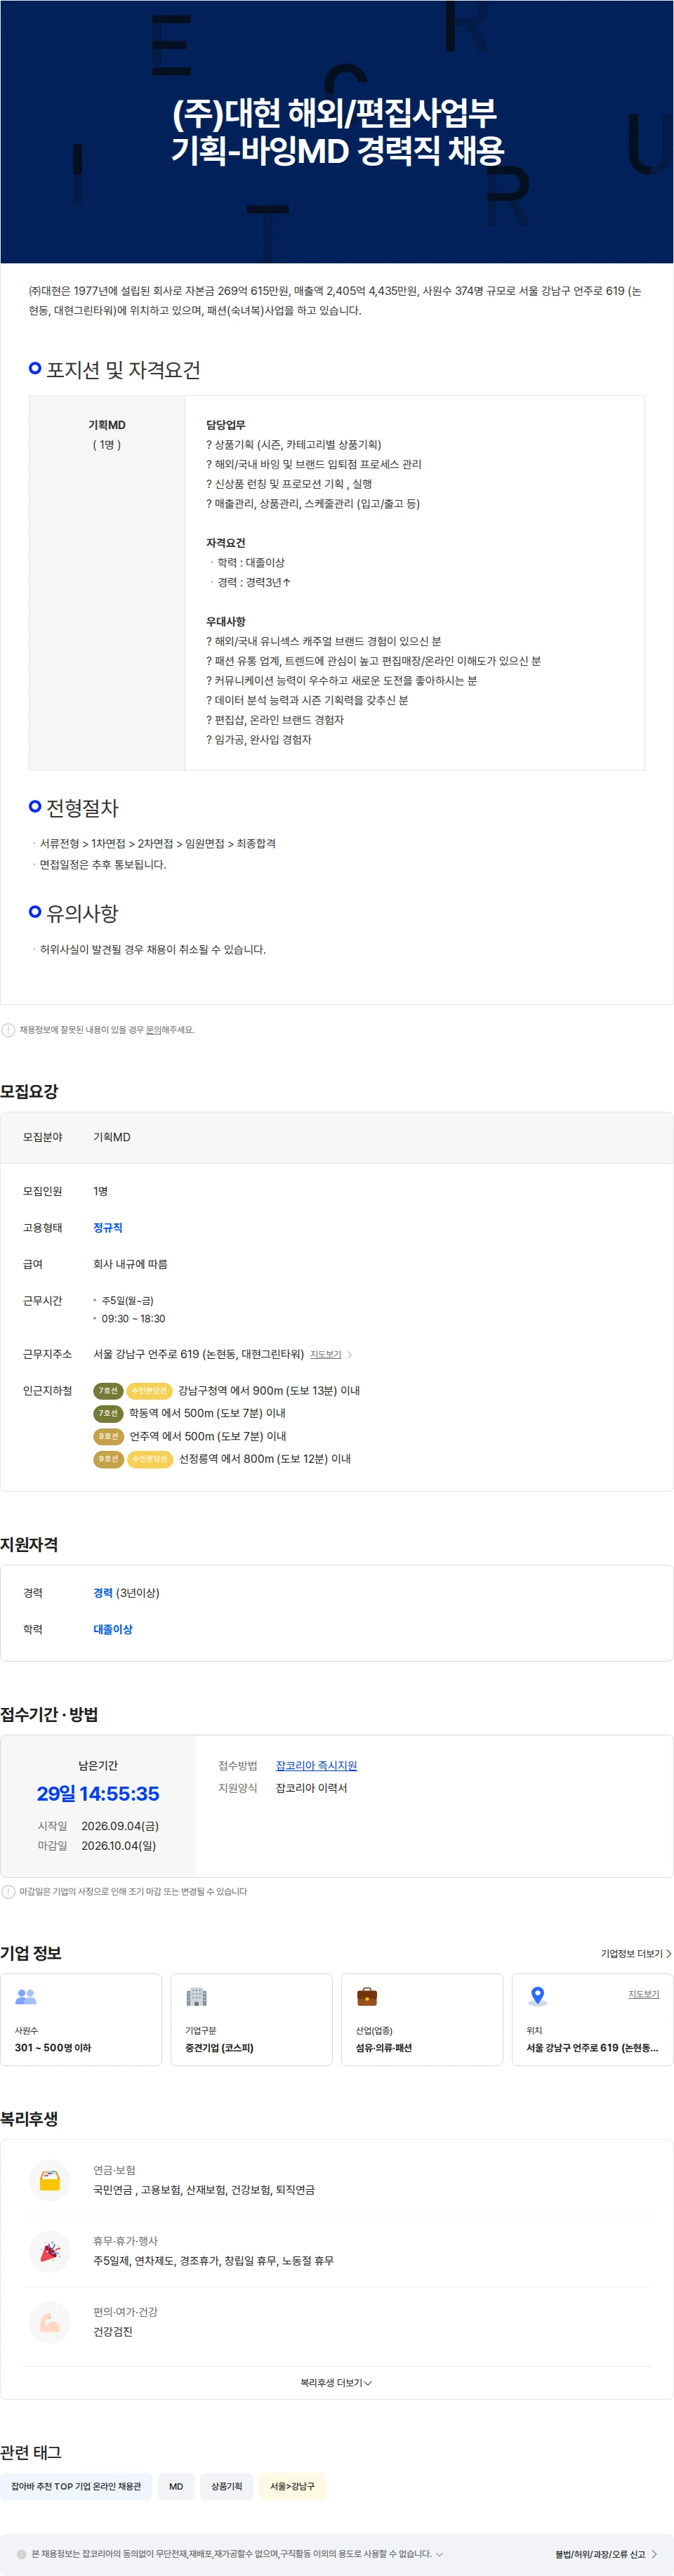Click the 09:30 ~ 18:30 working hours text
Screen dimensions: 674x2576
(x=133, y=1319)
